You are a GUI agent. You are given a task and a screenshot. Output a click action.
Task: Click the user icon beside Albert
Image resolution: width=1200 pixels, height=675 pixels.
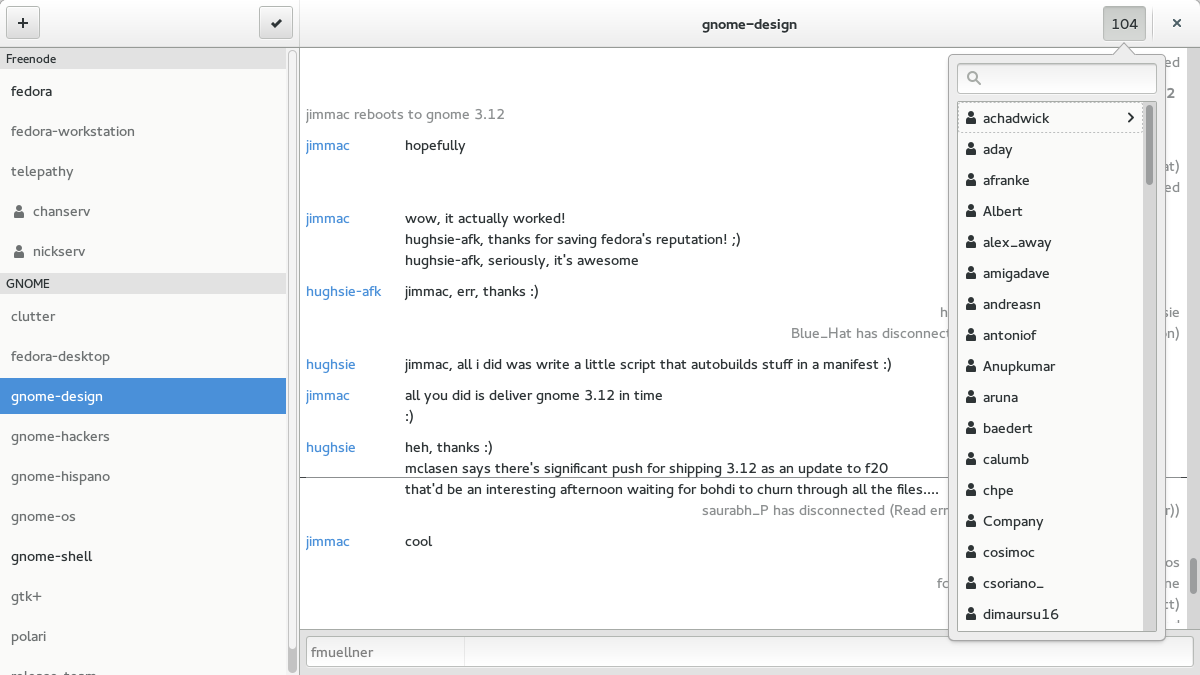[971, 211]
